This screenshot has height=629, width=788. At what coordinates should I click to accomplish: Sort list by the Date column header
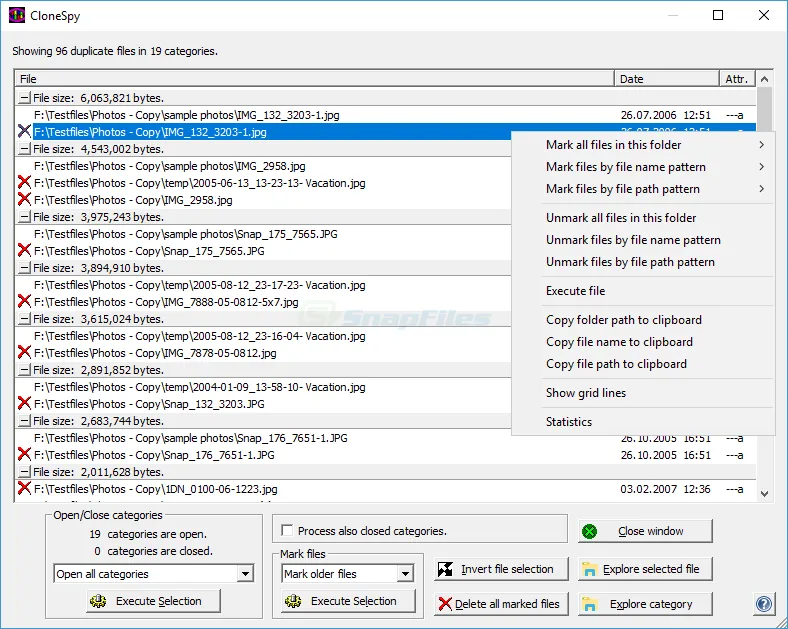(667, 79)
